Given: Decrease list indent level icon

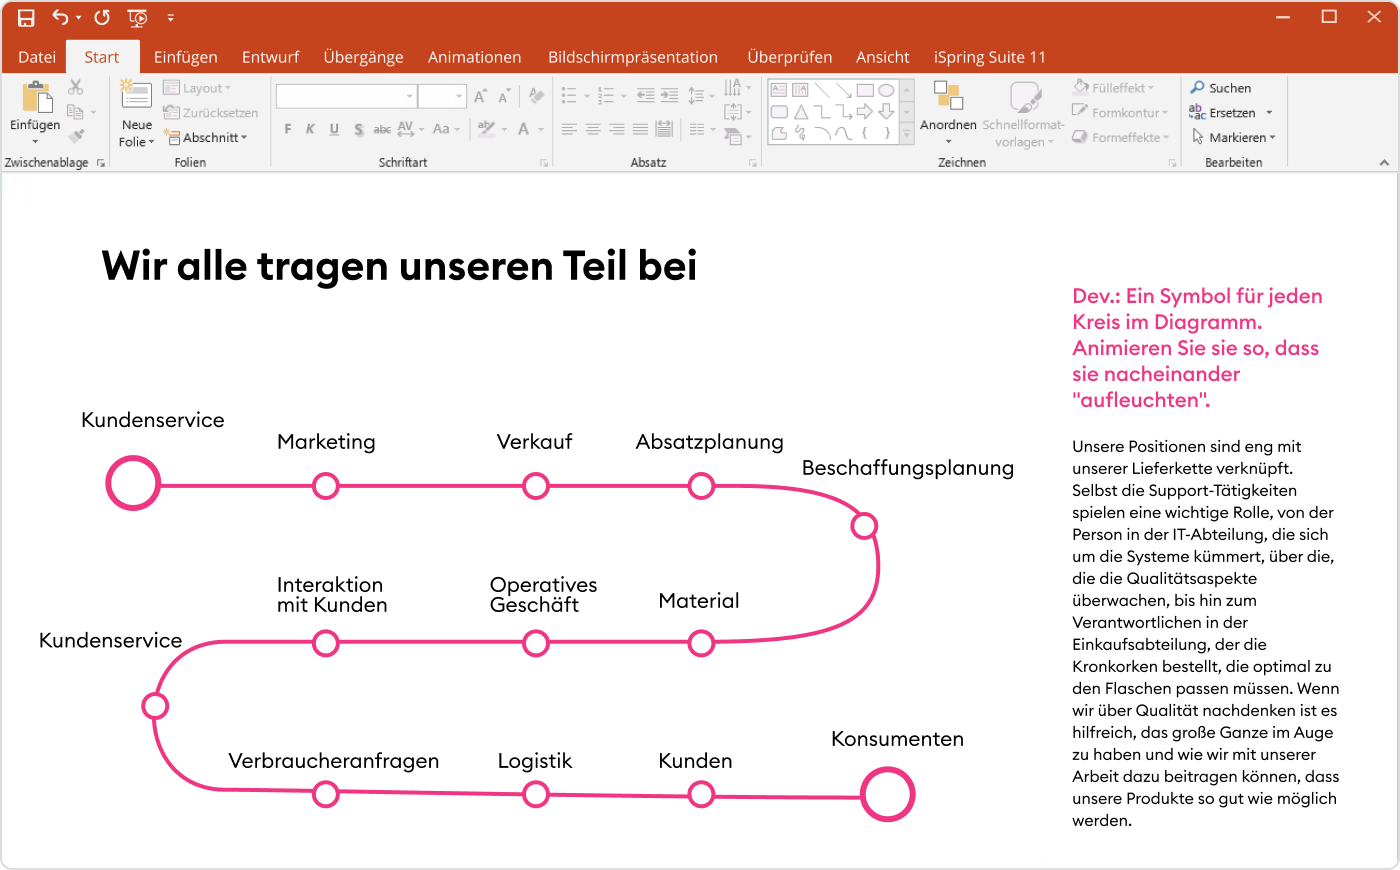Looking at the screenshot, I should point(645,96).
